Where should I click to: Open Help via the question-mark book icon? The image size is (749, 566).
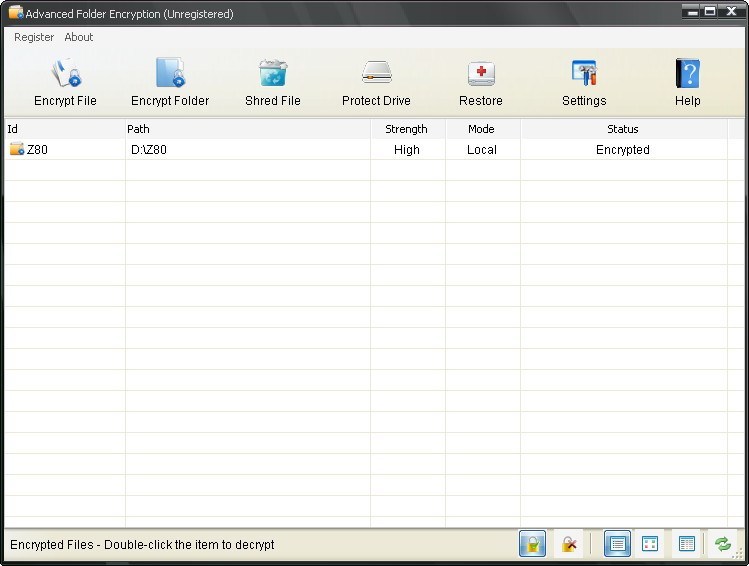tap(688, 83)
